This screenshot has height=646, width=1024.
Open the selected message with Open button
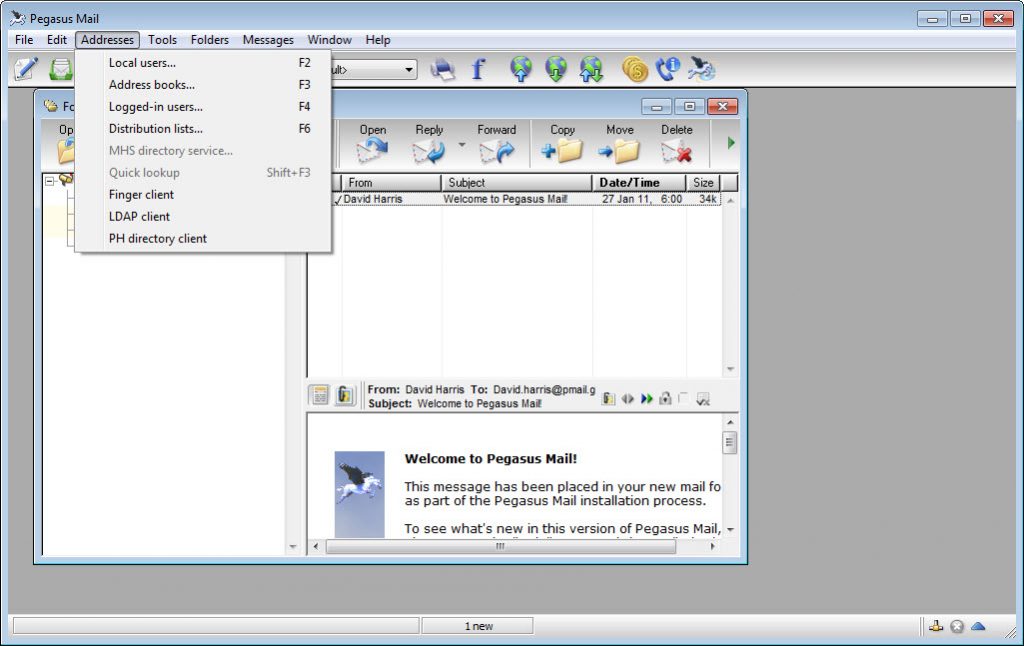click(372, 143)
